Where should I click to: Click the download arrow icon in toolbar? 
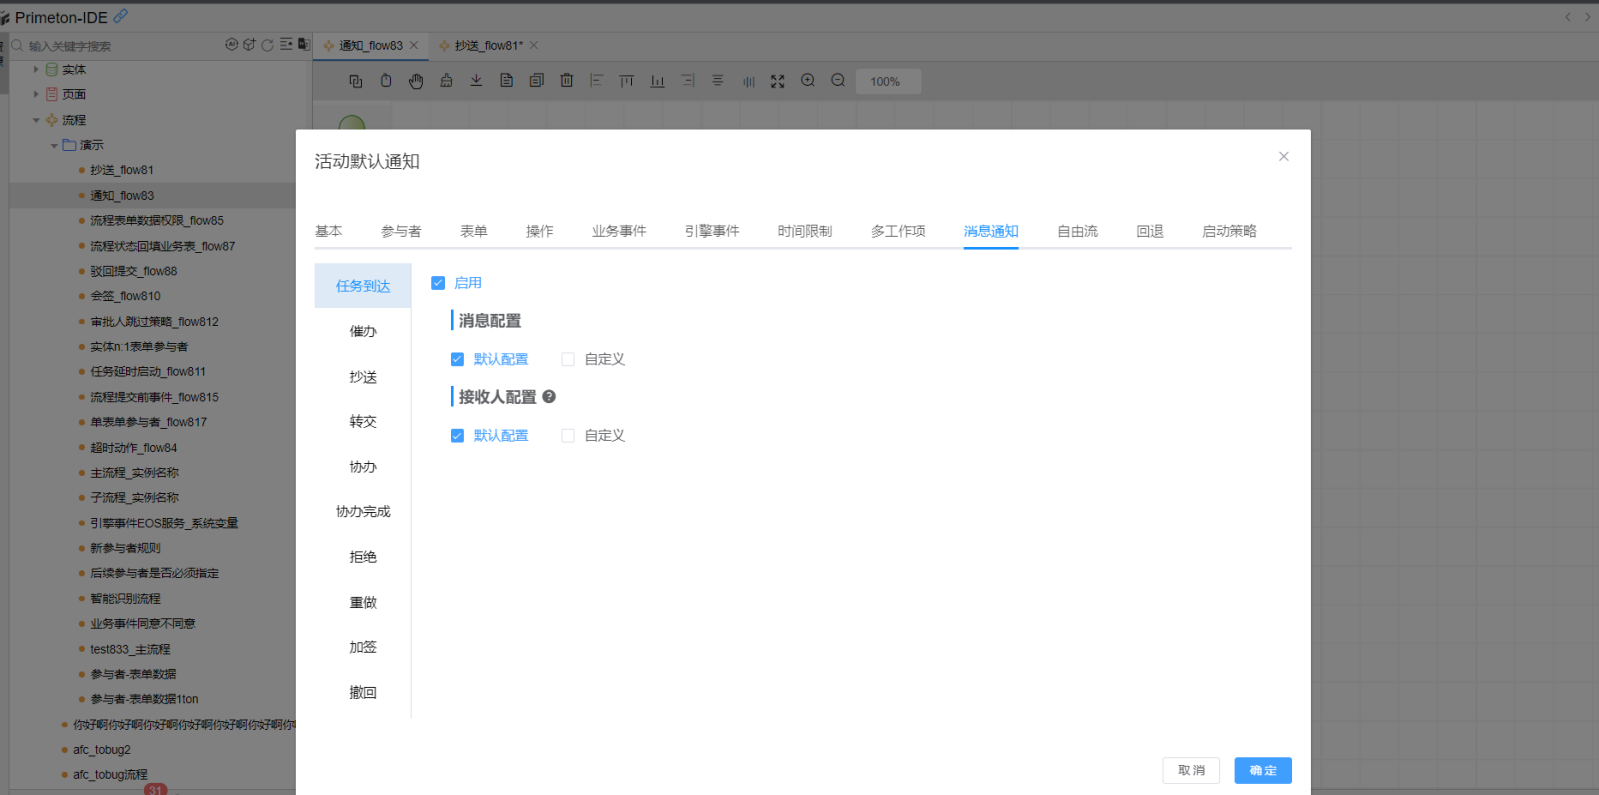pyautogui.click(x=476, y=81)
